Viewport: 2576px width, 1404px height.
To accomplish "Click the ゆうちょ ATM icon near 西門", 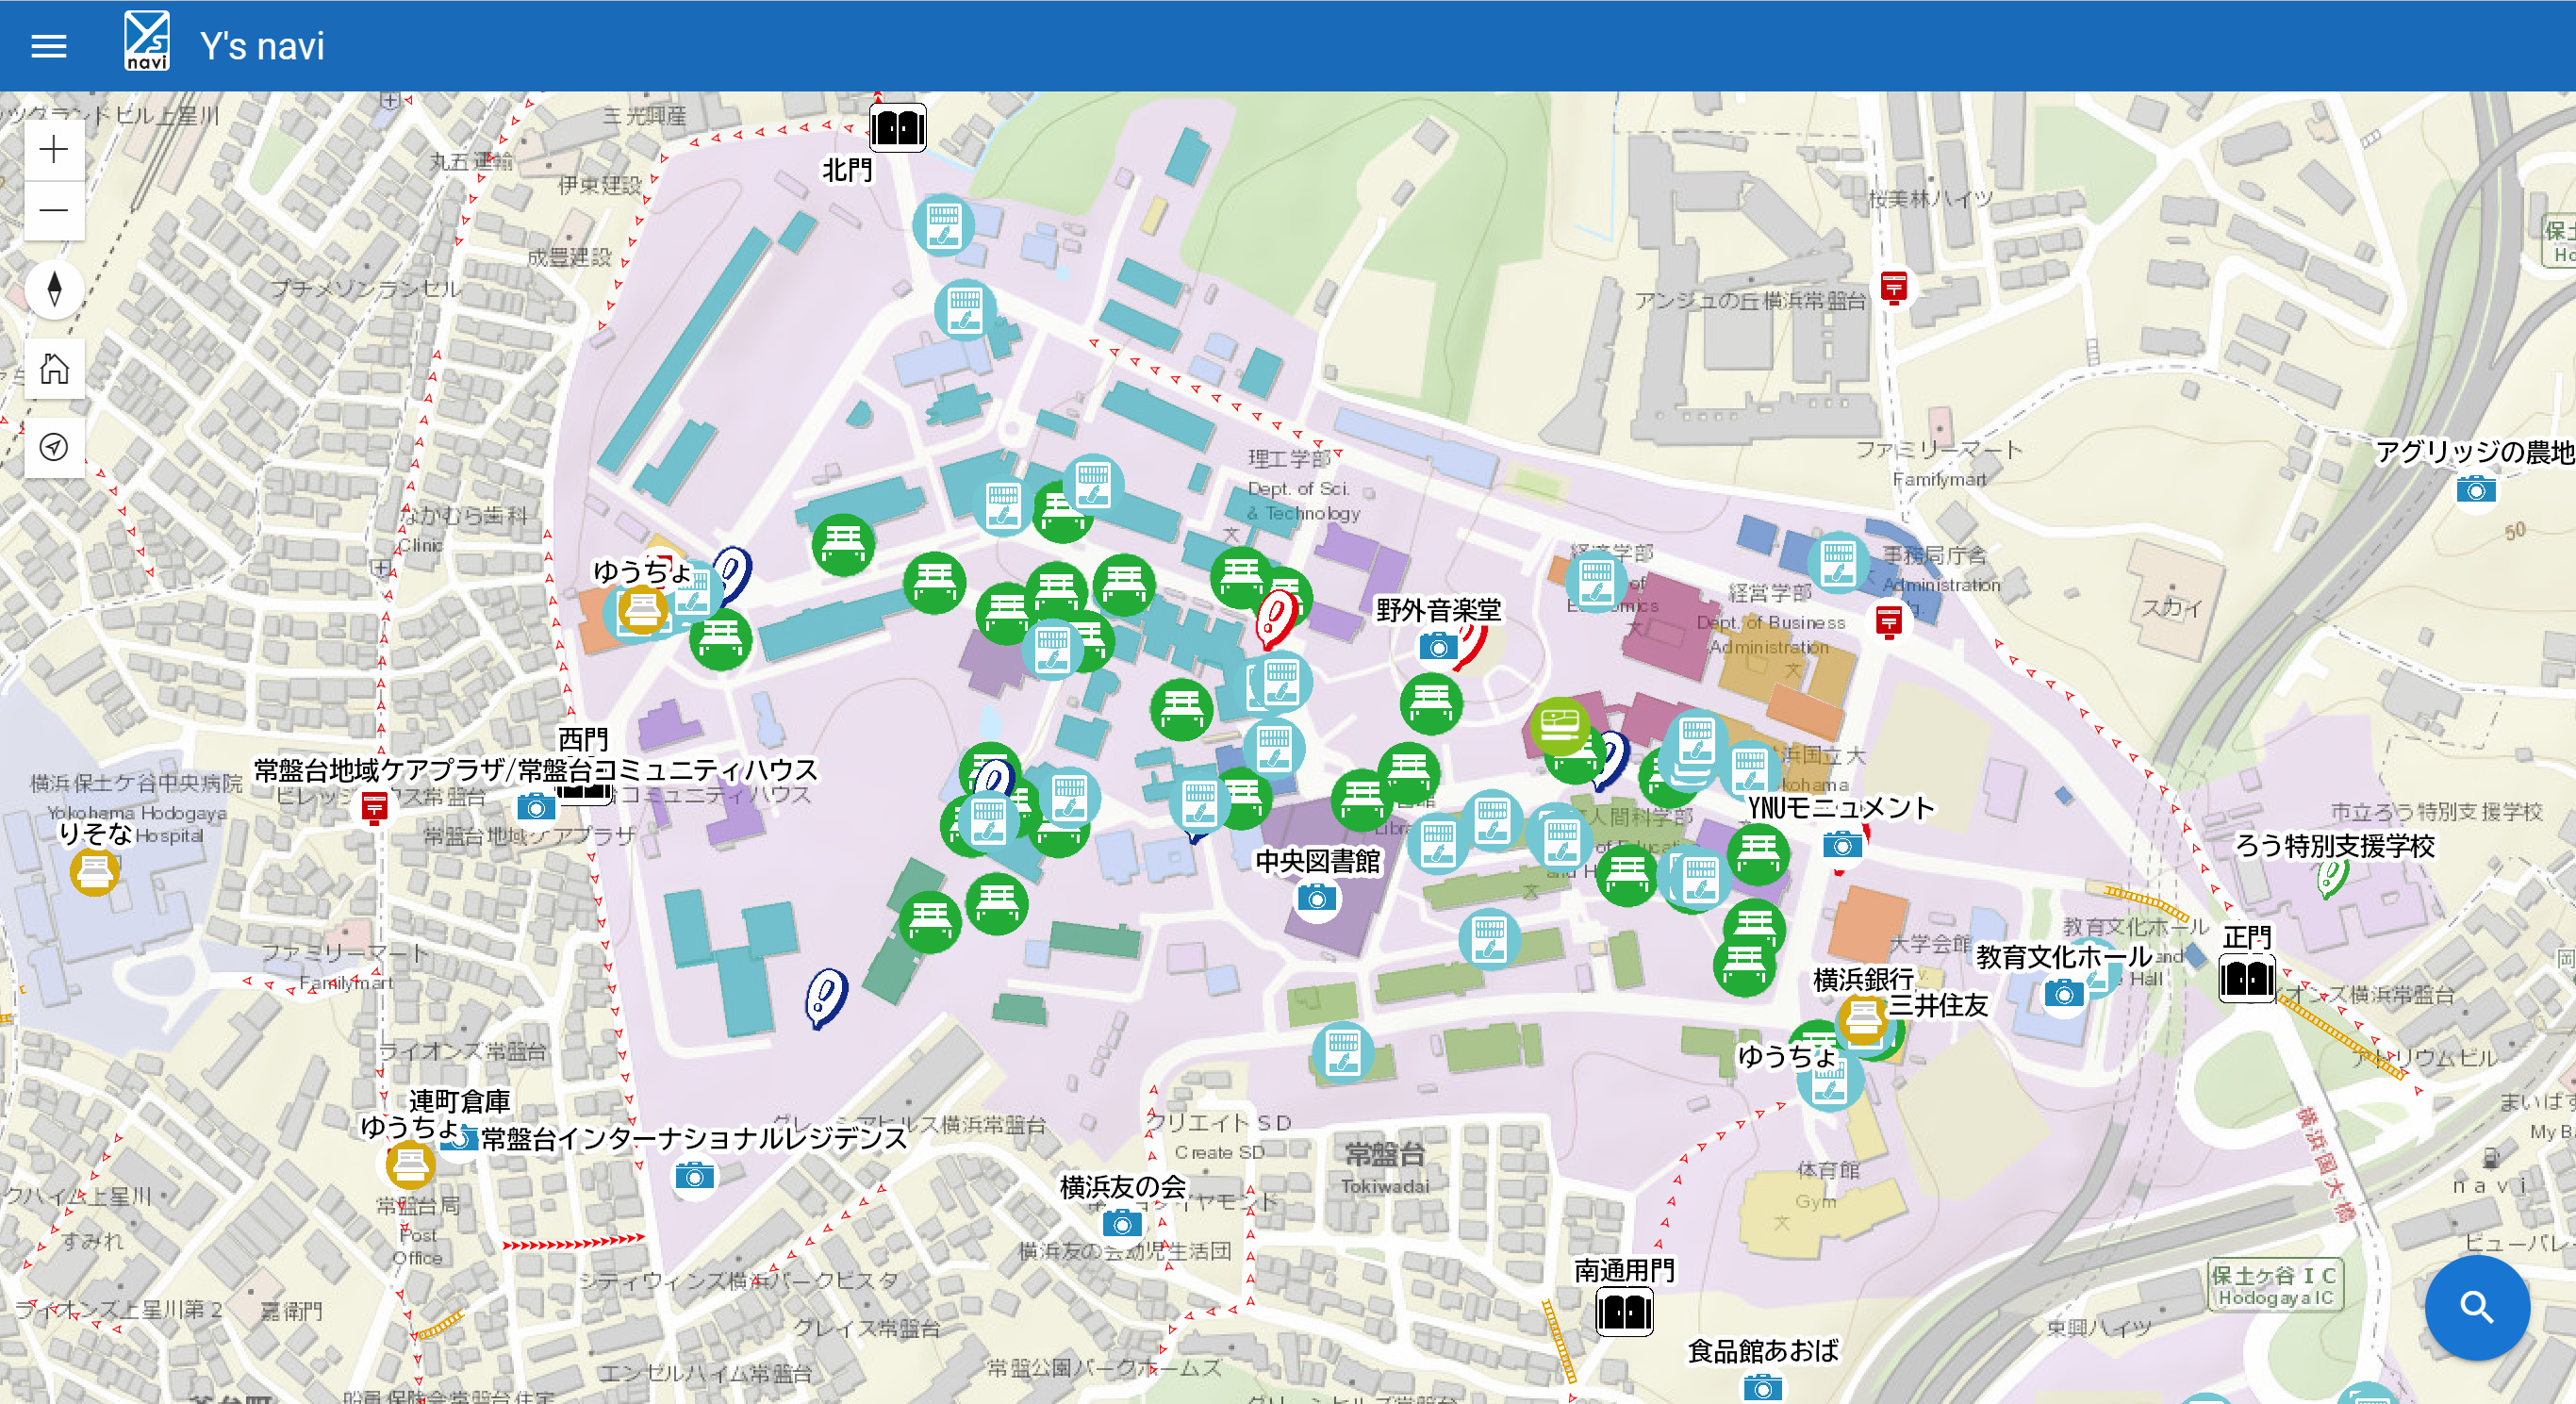I will pos(642,609).
